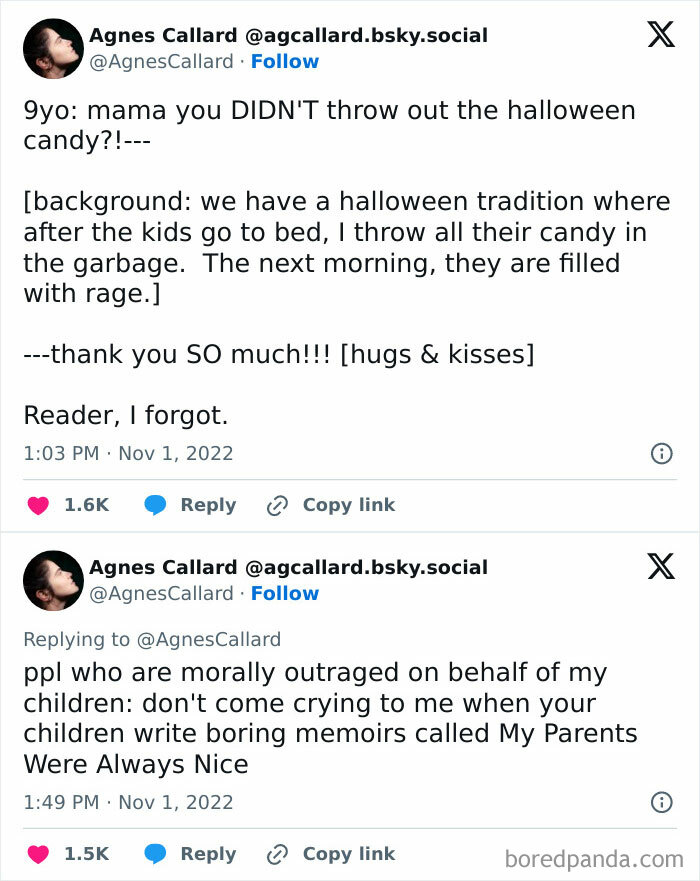
Task: Follow Agnes Callard from the reply tweet
Action: tap(286, 592)
